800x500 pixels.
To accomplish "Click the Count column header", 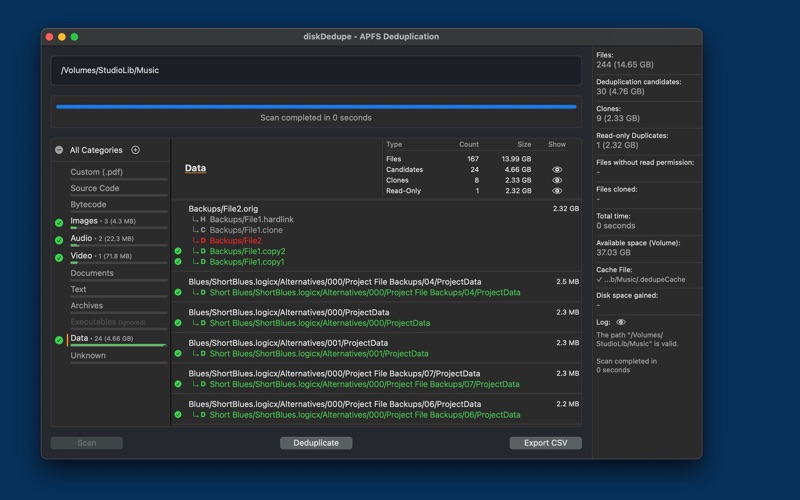I will point(468,144).
